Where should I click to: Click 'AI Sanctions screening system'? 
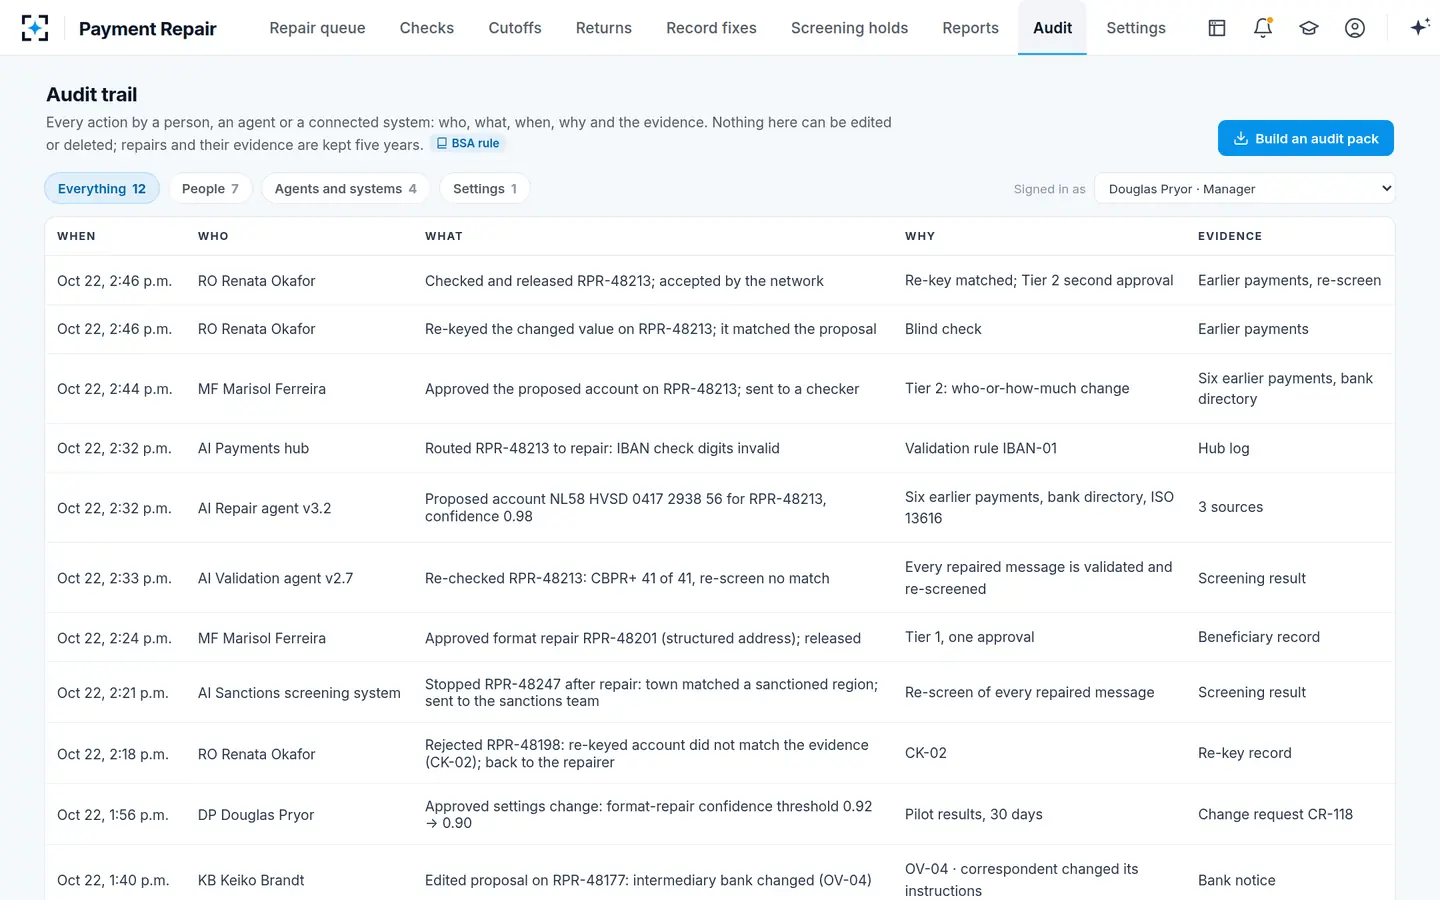tap(299, 693)
